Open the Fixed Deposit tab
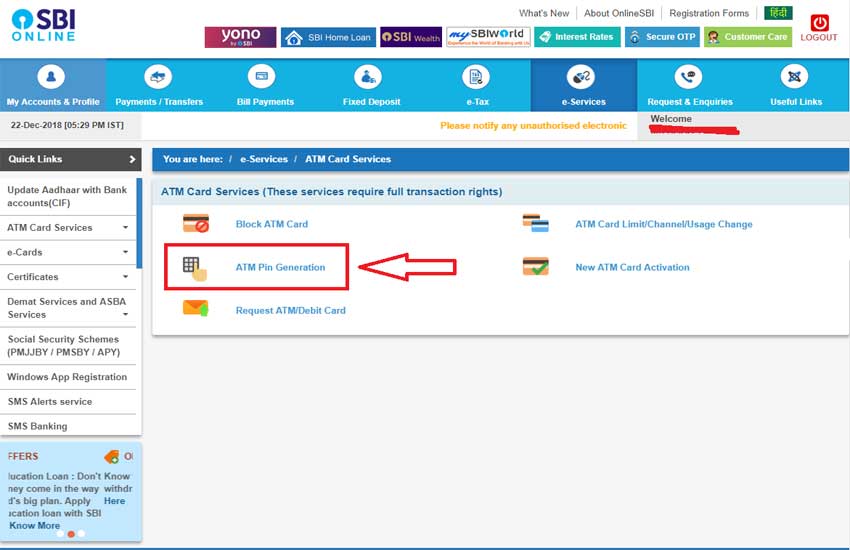Image resolution: width=850 pixels, height=550 pixels. pos(371,85)
